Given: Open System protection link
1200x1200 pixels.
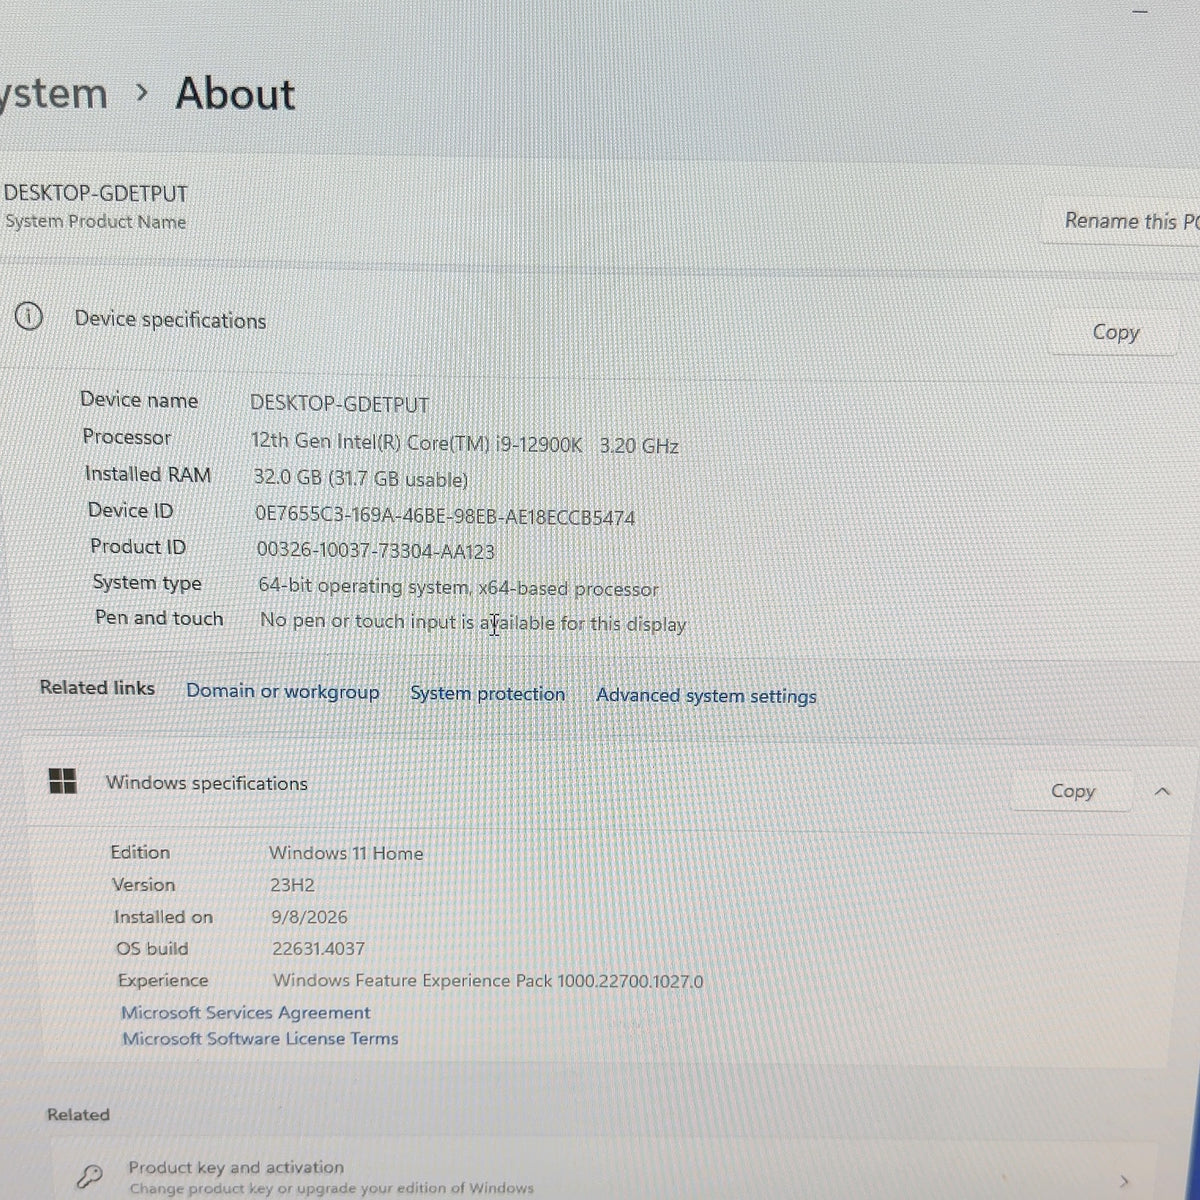Looking at the screenshot, I should [487, 694].
